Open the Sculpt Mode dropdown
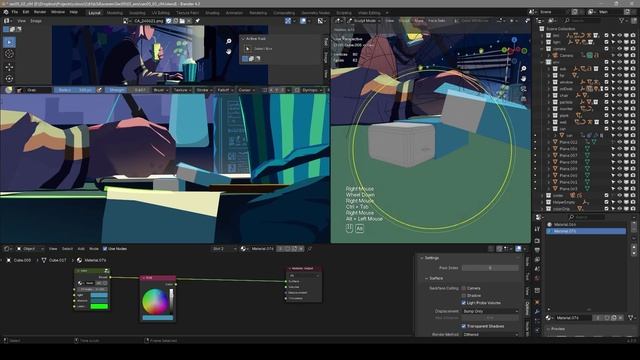 (x=363, y=20)
